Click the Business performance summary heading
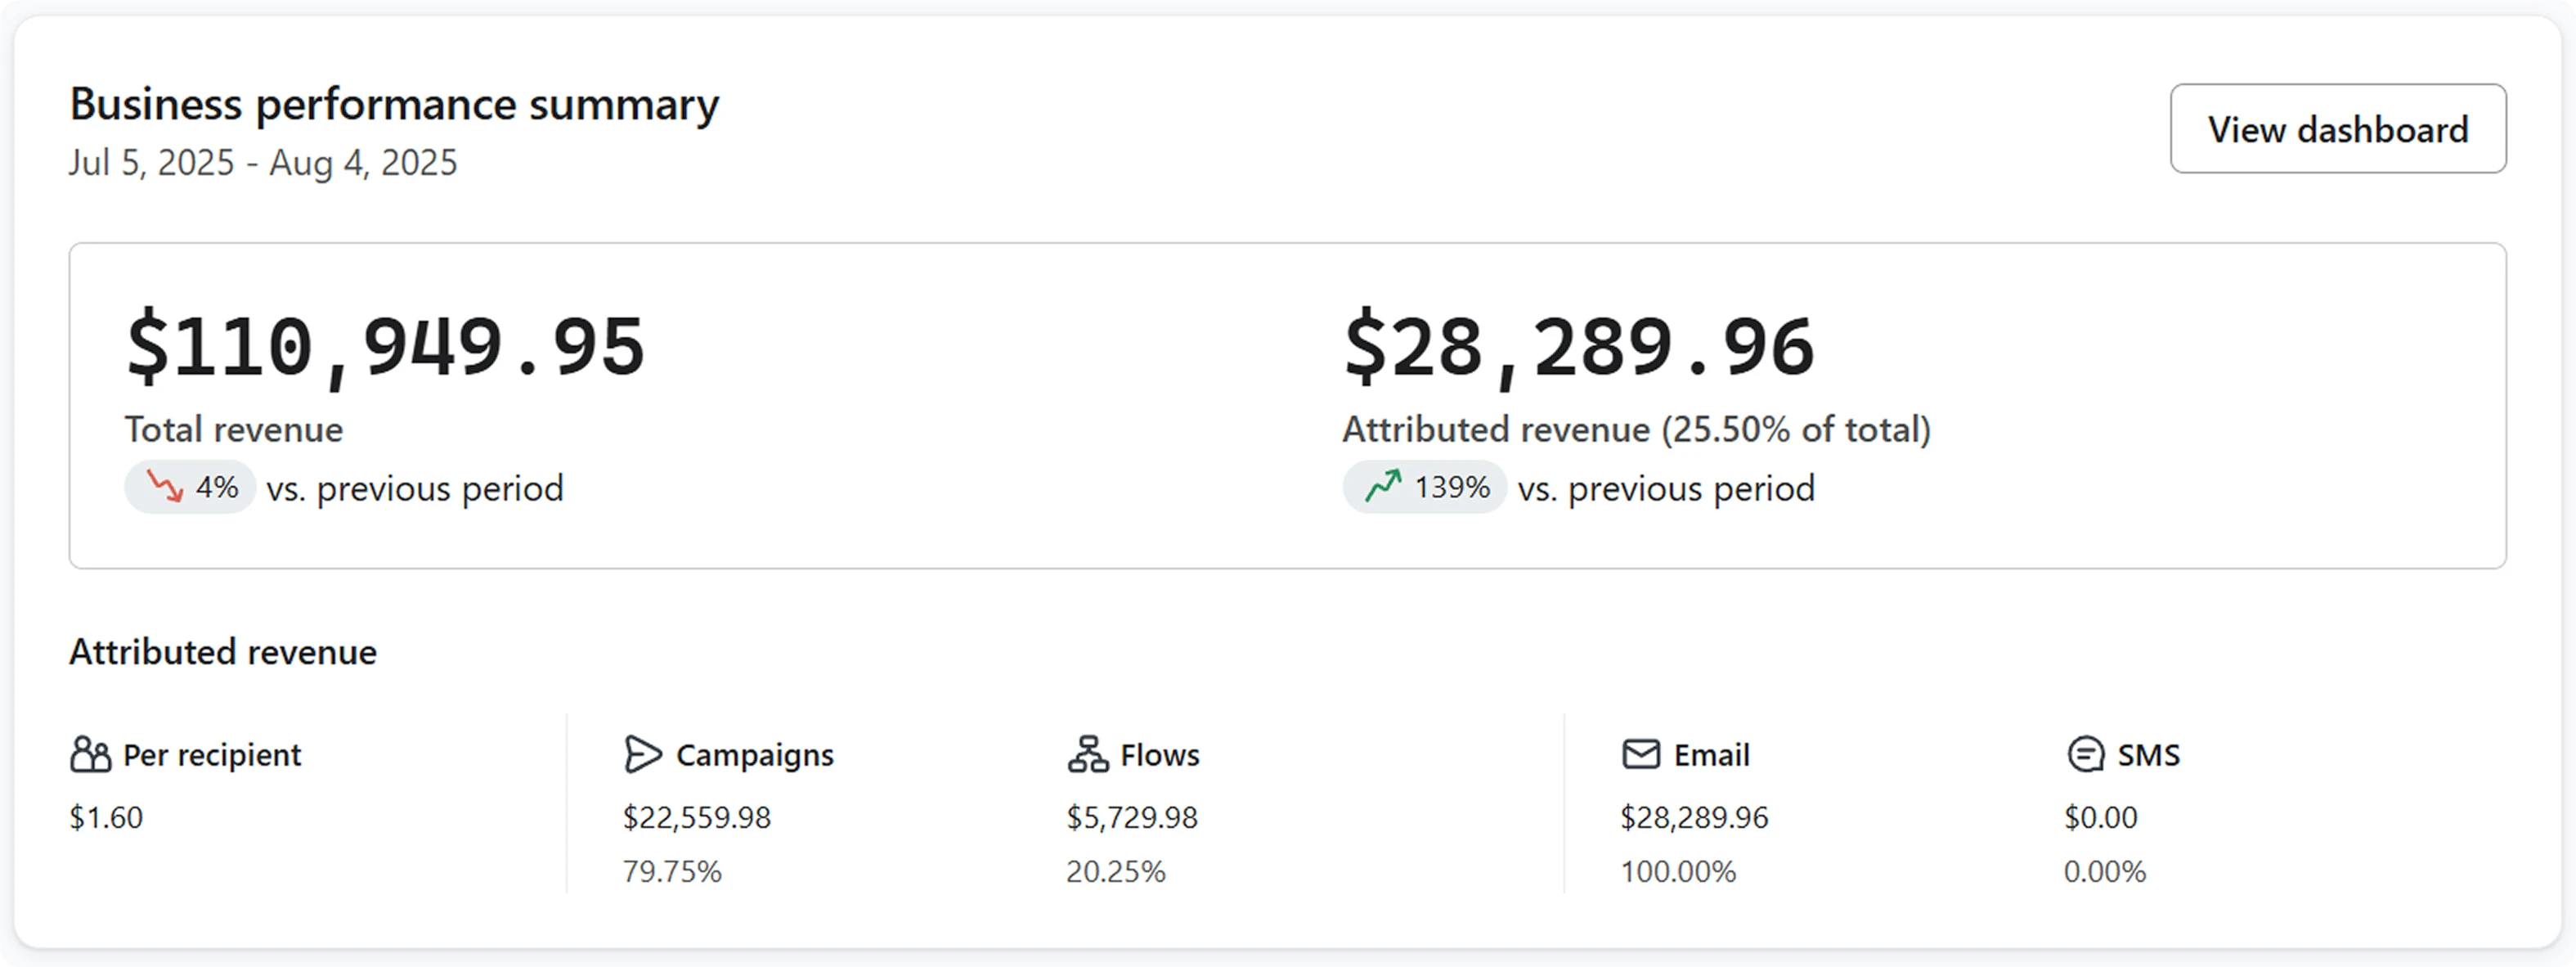Screen dimensions: 2576x967 (394, 104)
